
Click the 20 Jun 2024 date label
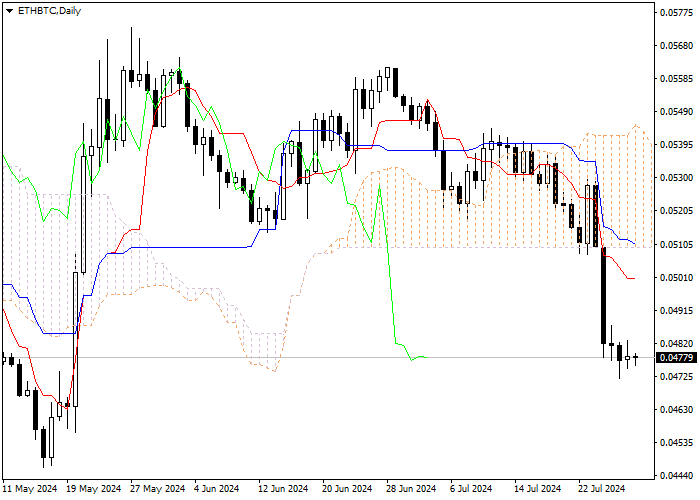(348, 489)
